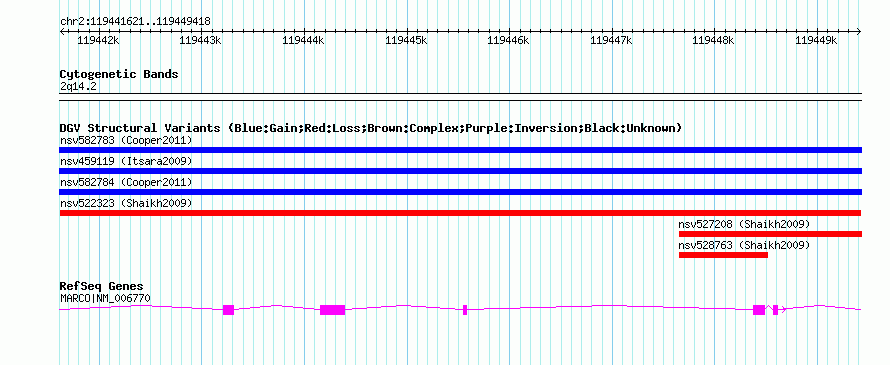890x365 pixels.
Task: Click the chr2:119441621..119449418 coordinate label
Action: [135, 22]
